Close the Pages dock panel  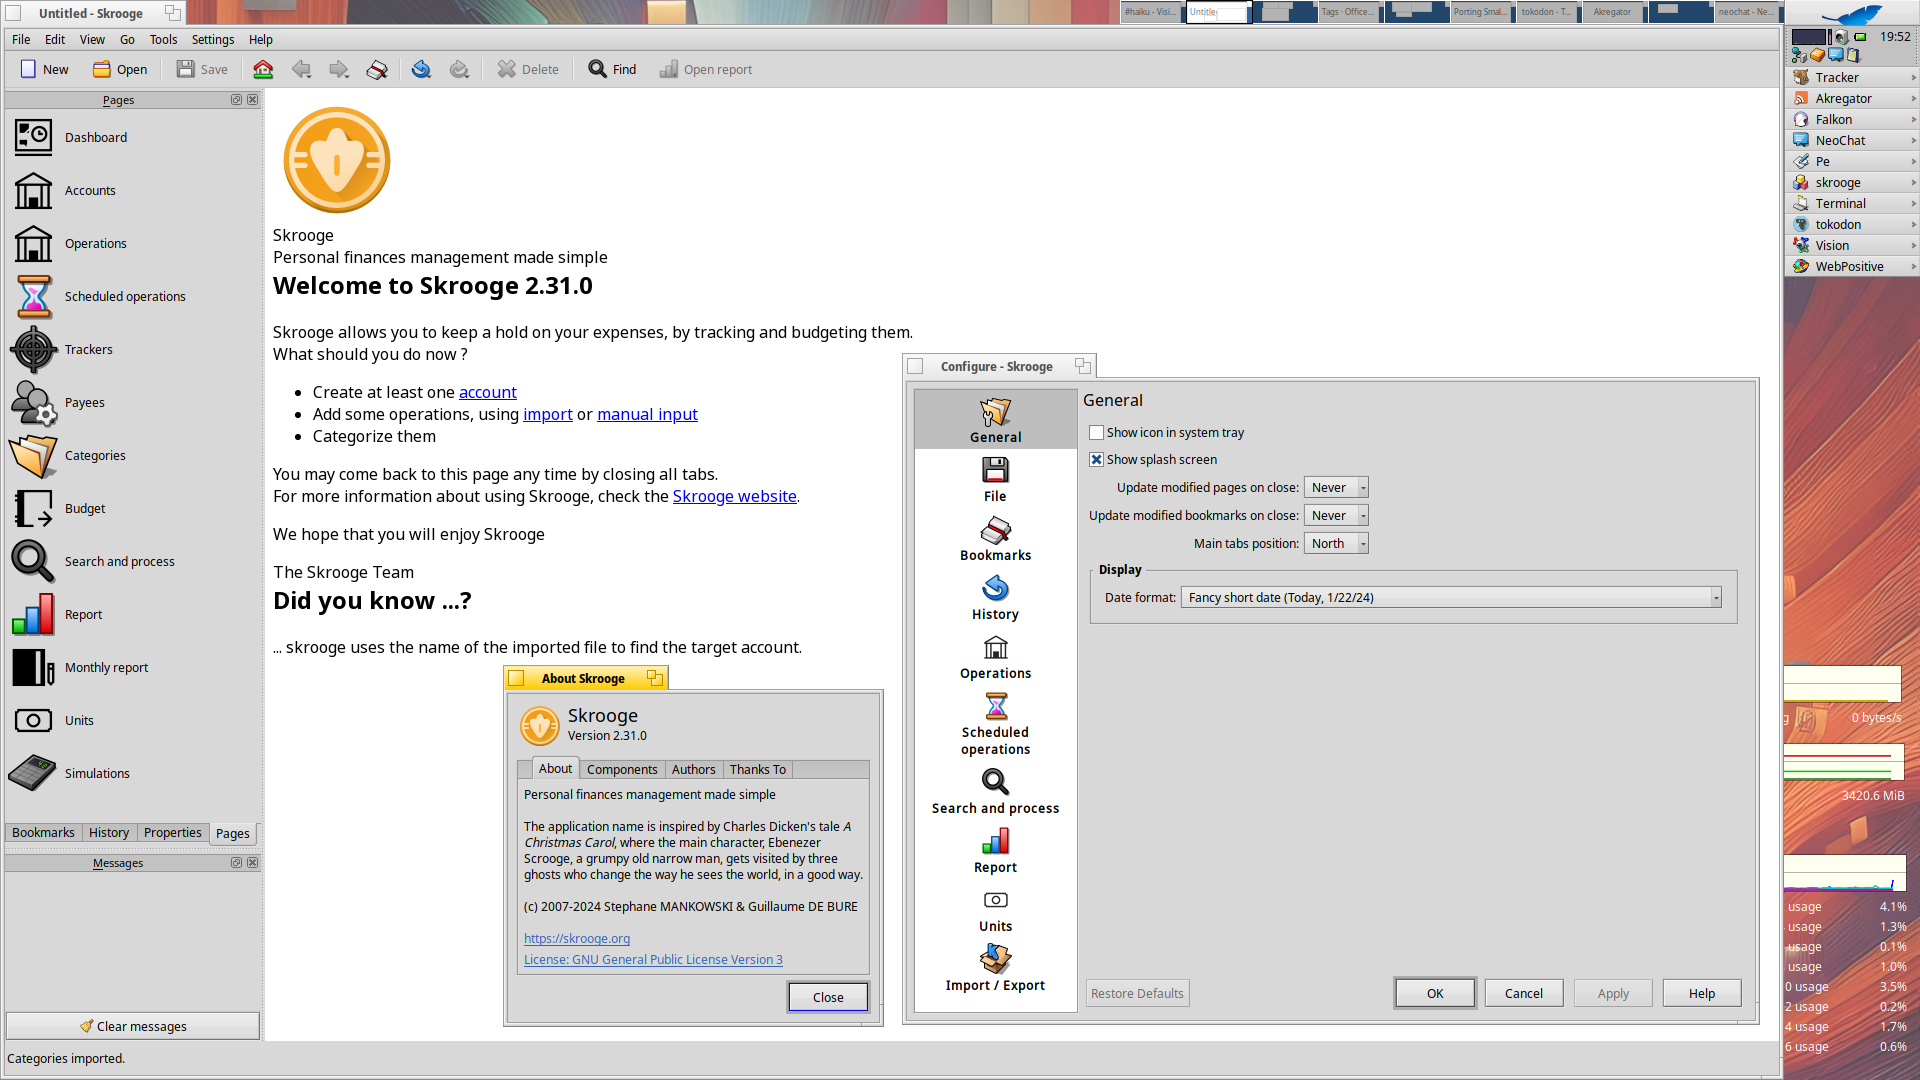click(252, 100)
